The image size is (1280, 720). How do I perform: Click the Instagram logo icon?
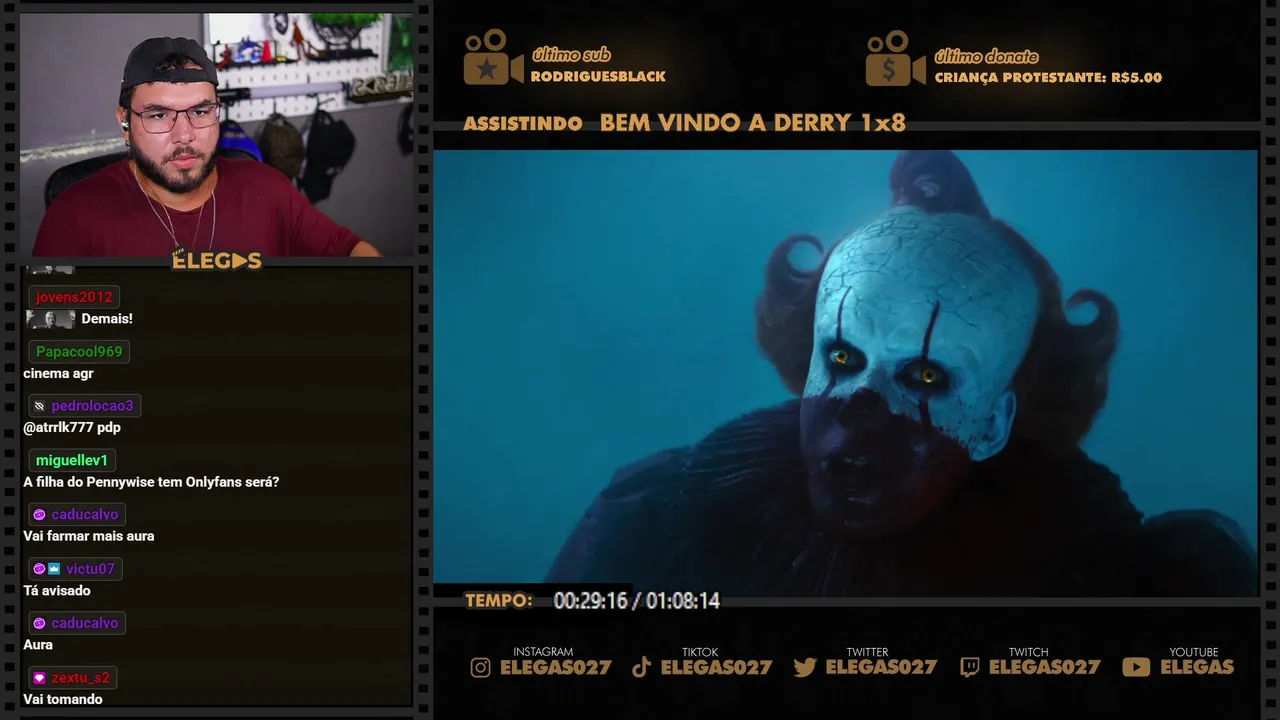coord(481,668)
